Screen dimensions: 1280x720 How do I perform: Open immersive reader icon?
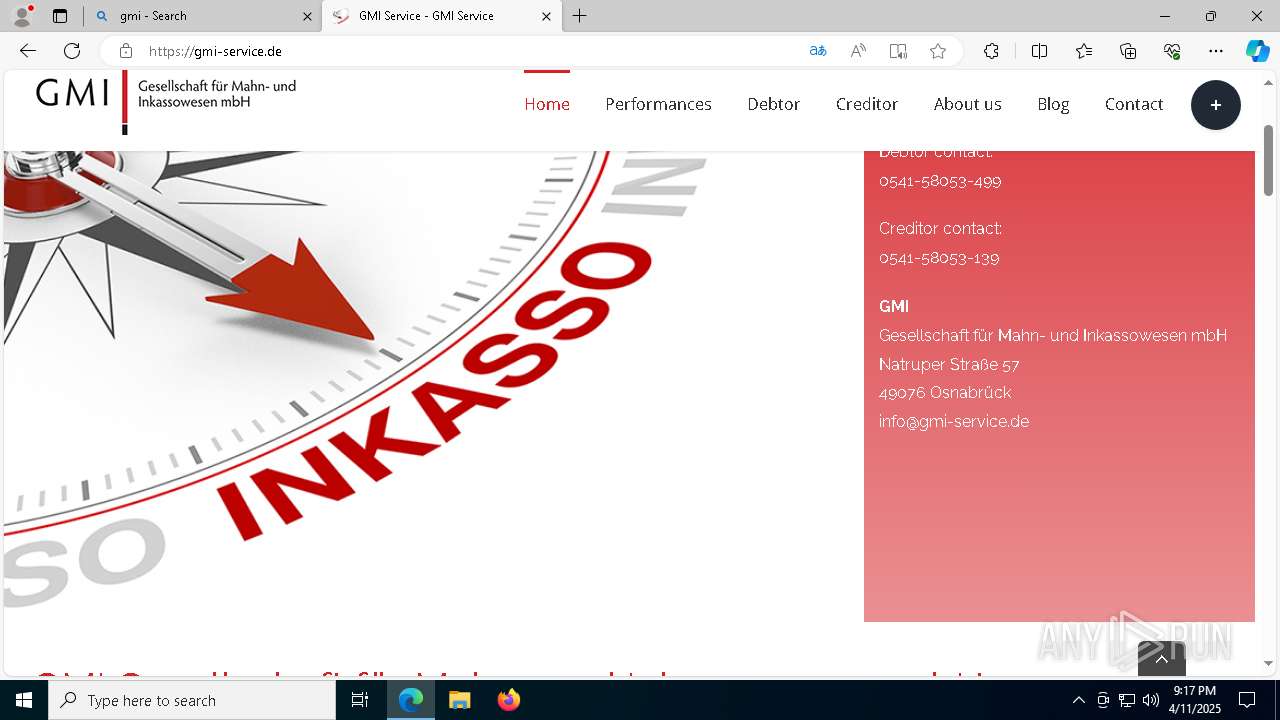coord(898,51)
